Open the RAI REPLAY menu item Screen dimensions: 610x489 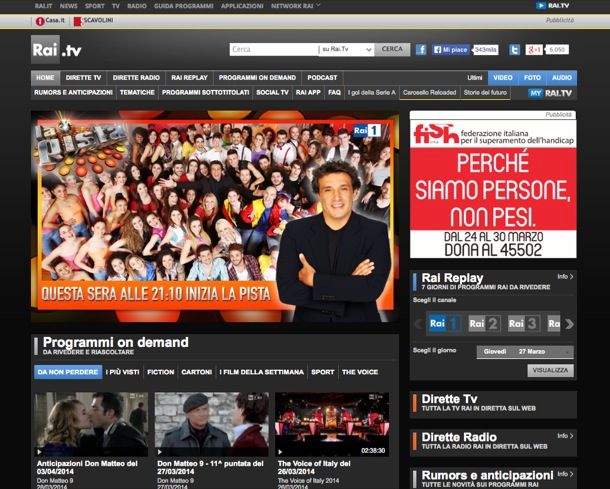pos(189,78)
